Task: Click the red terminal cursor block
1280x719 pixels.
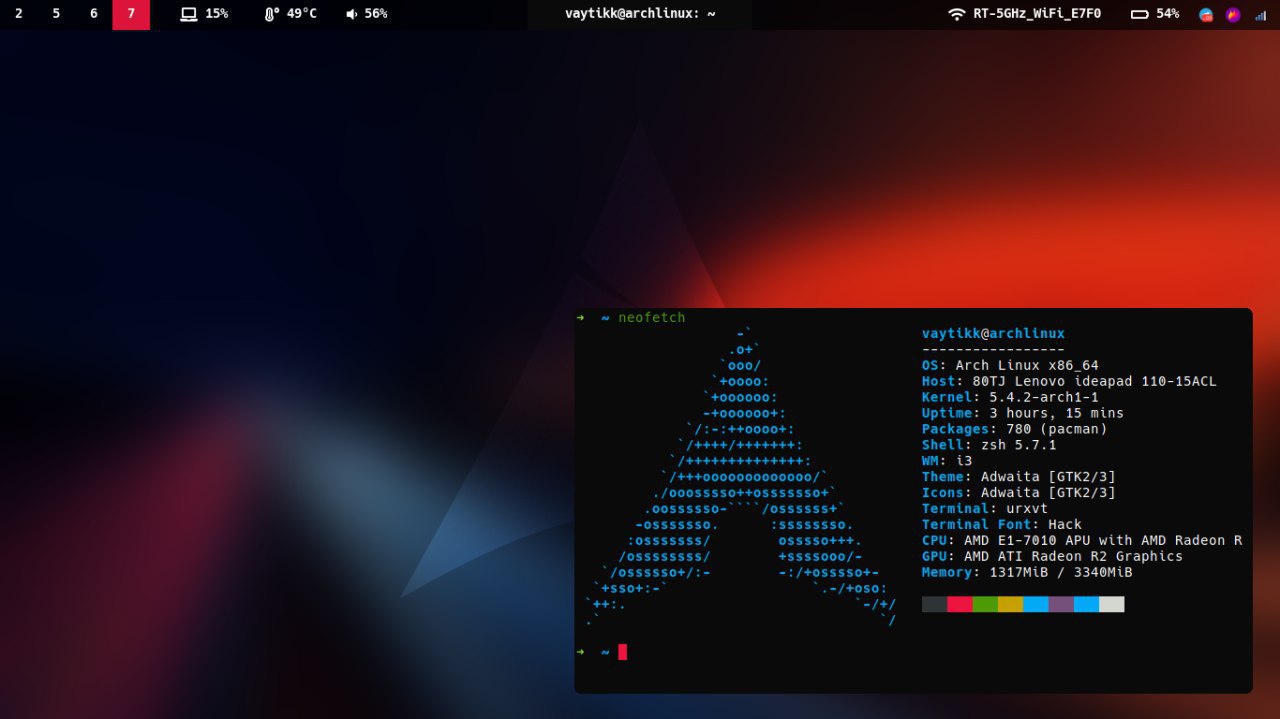Action: pyautogui.click(x=622, y=652)
